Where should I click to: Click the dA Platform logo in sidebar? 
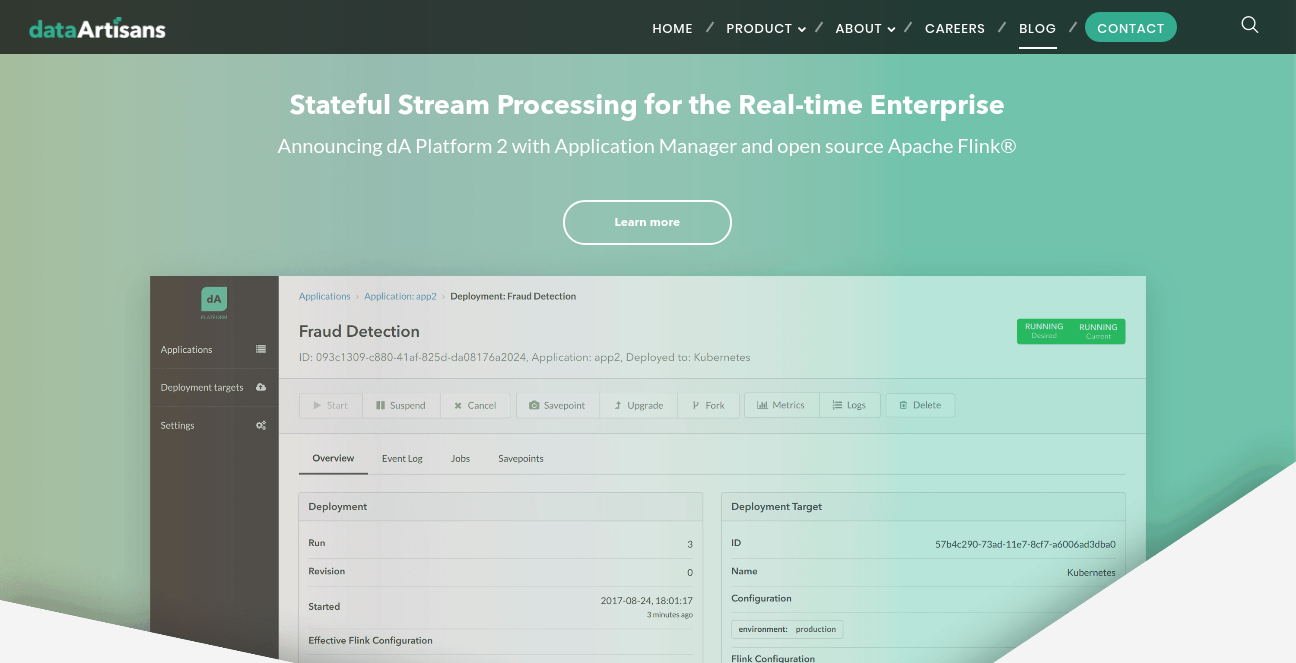[214, 303]
